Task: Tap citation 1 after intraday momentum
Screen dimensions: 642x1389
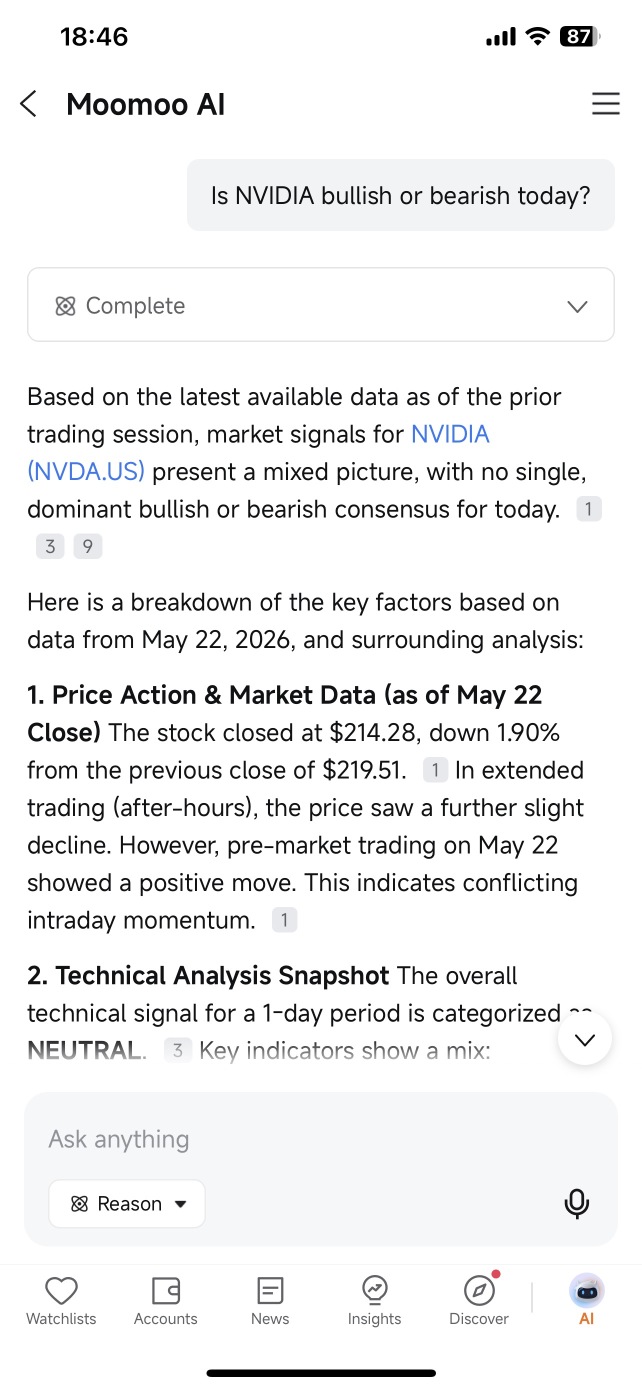Action: click(285, 920)
